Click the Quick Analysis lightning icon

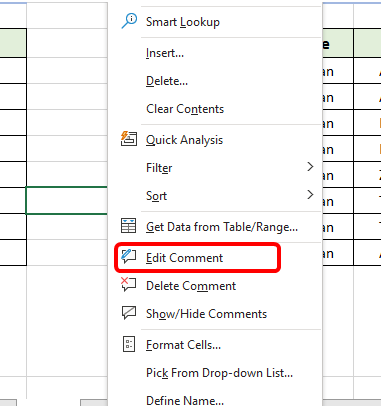128,139
